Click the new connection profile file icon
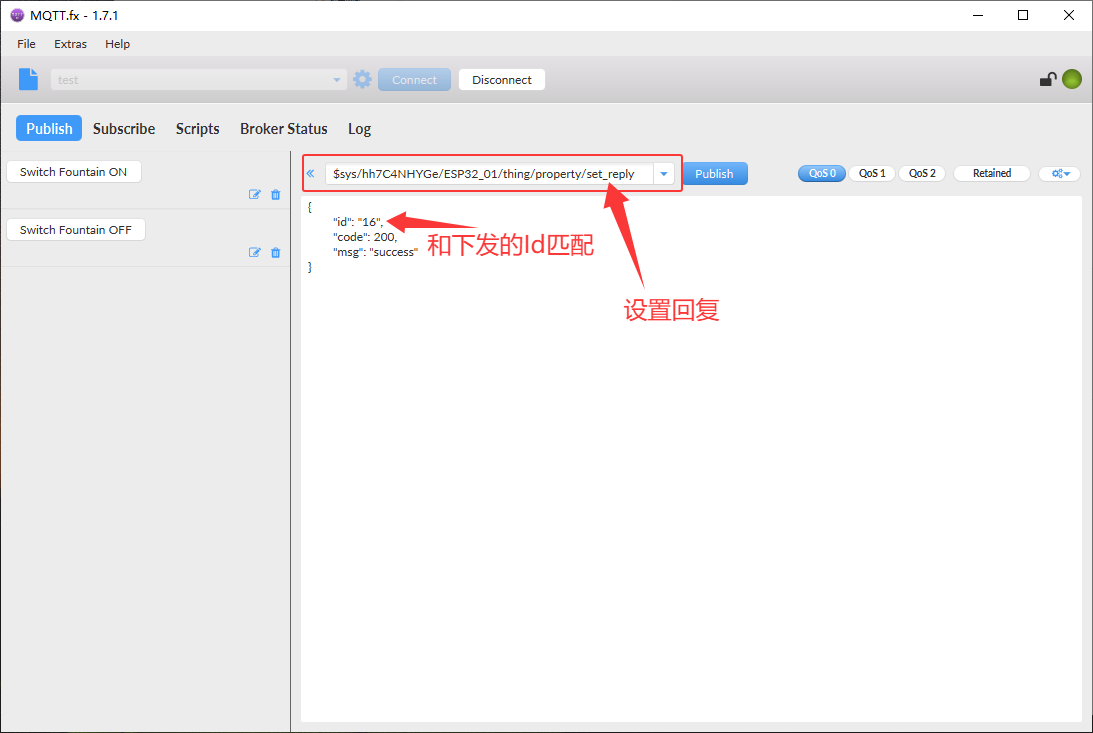 click(x=29, y=79)
